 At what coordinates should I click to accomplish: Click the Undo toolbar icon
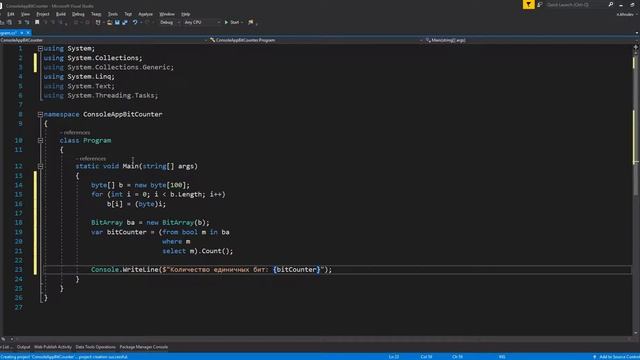click(135, 22)
